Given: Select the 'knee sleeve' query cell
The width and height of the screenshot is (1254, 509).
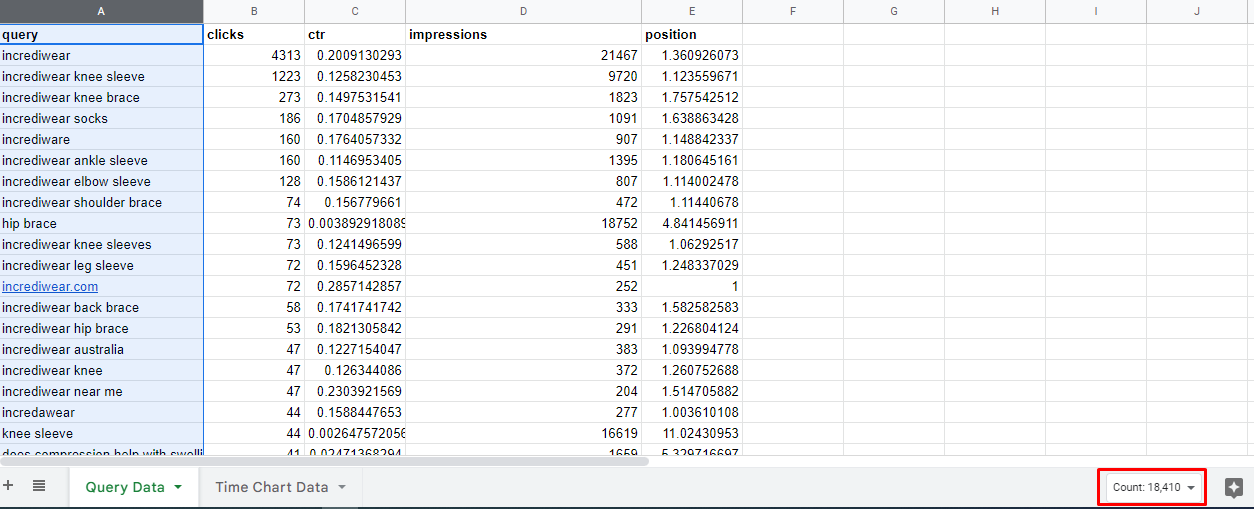Looking at the screenshot, I should coord(102,433).
